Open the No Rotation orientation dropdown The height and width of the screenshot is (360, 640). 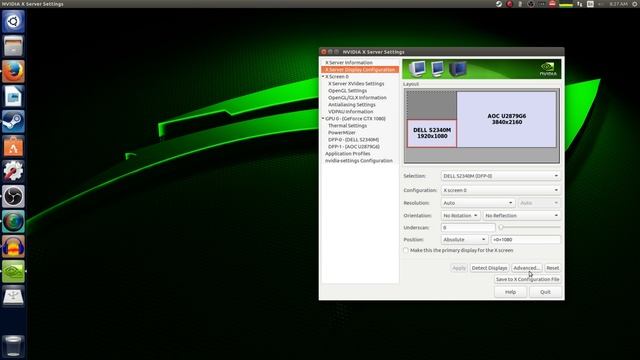click(x=460, y=216)
